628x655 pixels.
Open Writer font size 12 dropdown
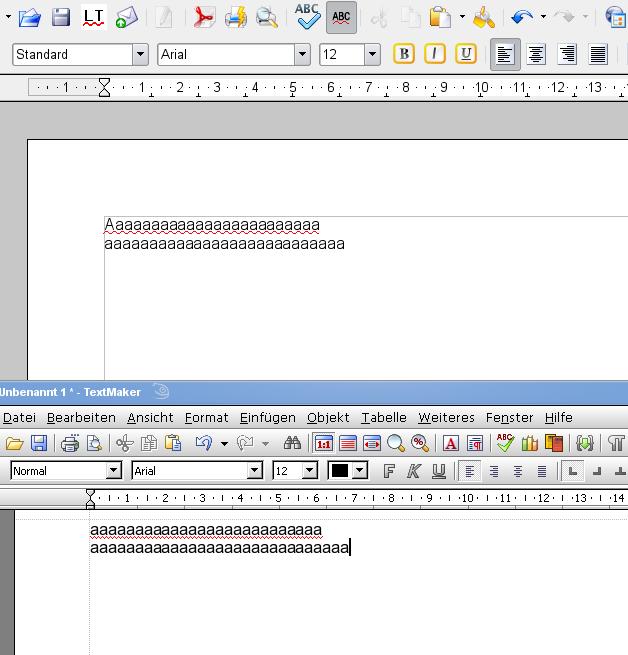372,55
